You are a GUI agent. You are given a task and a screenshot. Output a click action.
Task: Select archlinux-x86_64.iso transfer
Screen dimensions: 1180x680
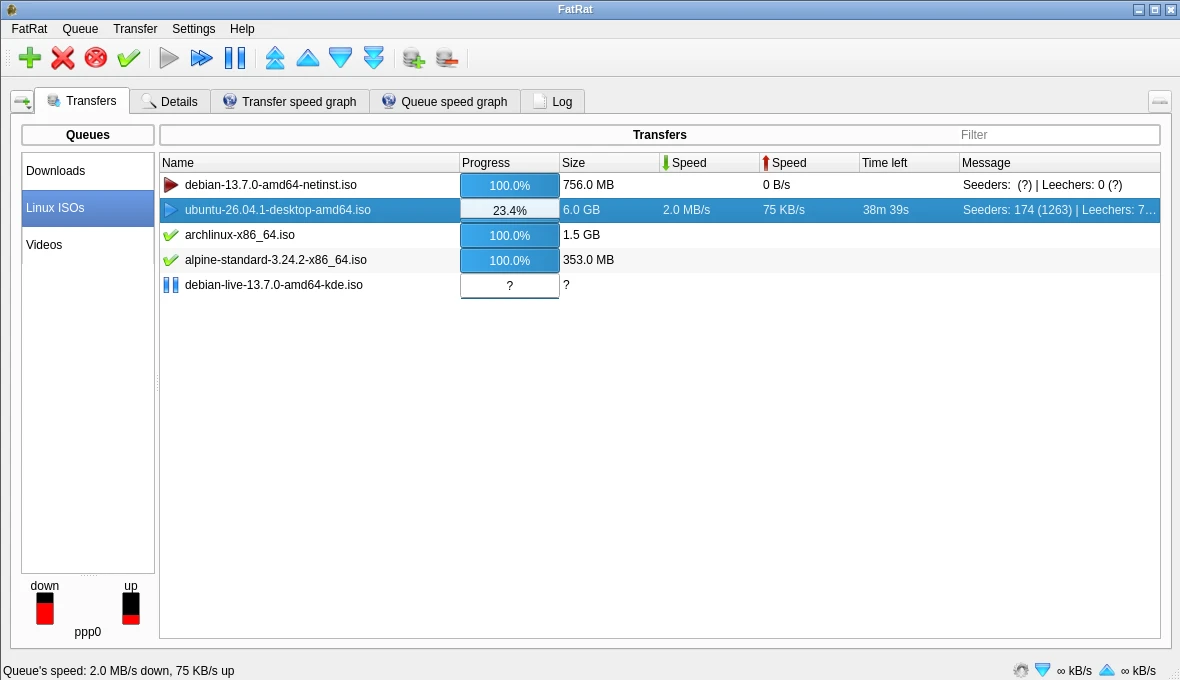pyautogui.click(x=660, y=235)
